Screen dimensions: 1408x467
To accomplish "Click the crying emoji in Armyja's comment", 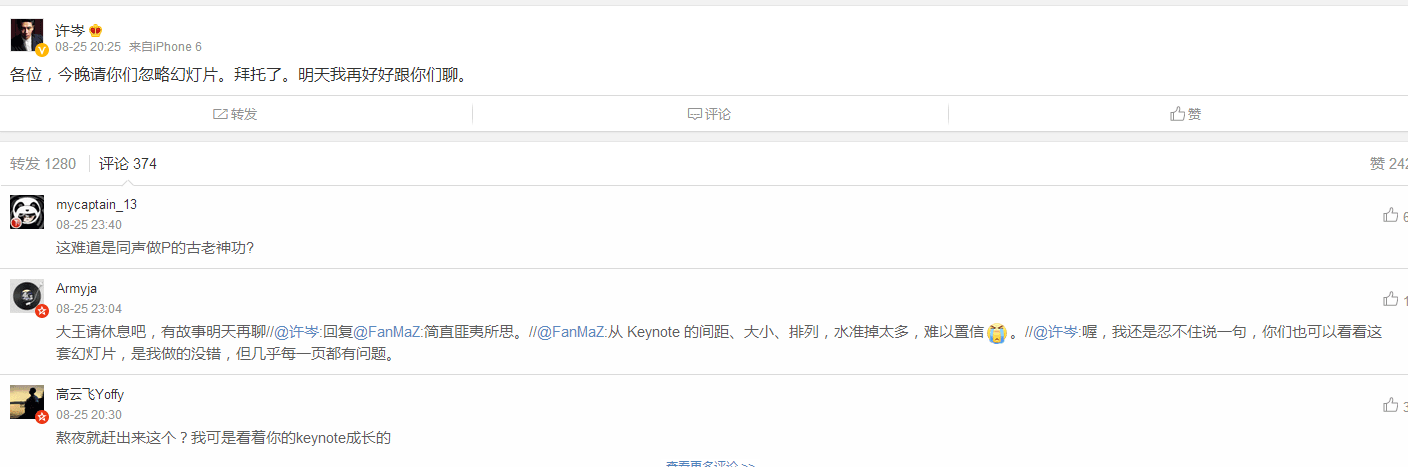I will [996, 332].
